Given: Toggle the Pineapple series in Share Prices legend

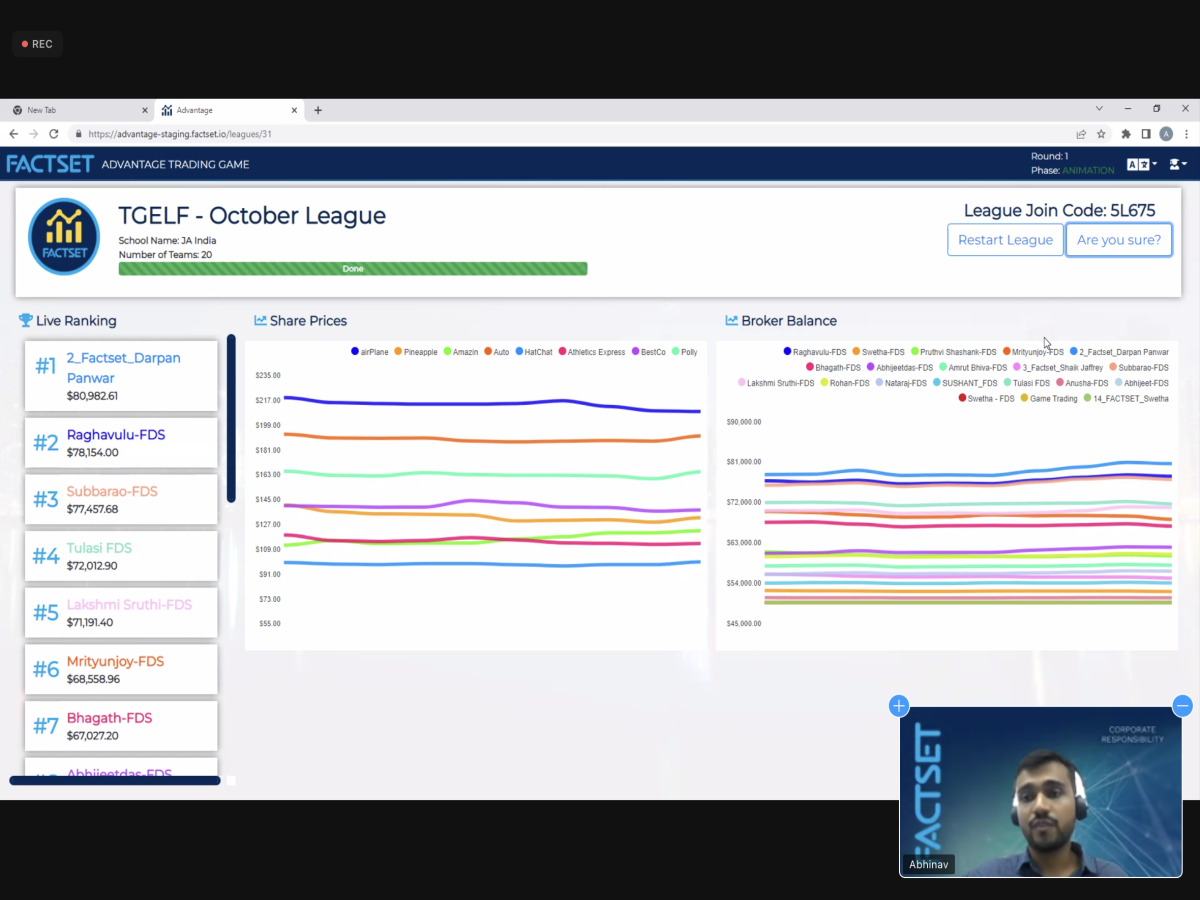Looking at the screenshot, I should [415, 352].
